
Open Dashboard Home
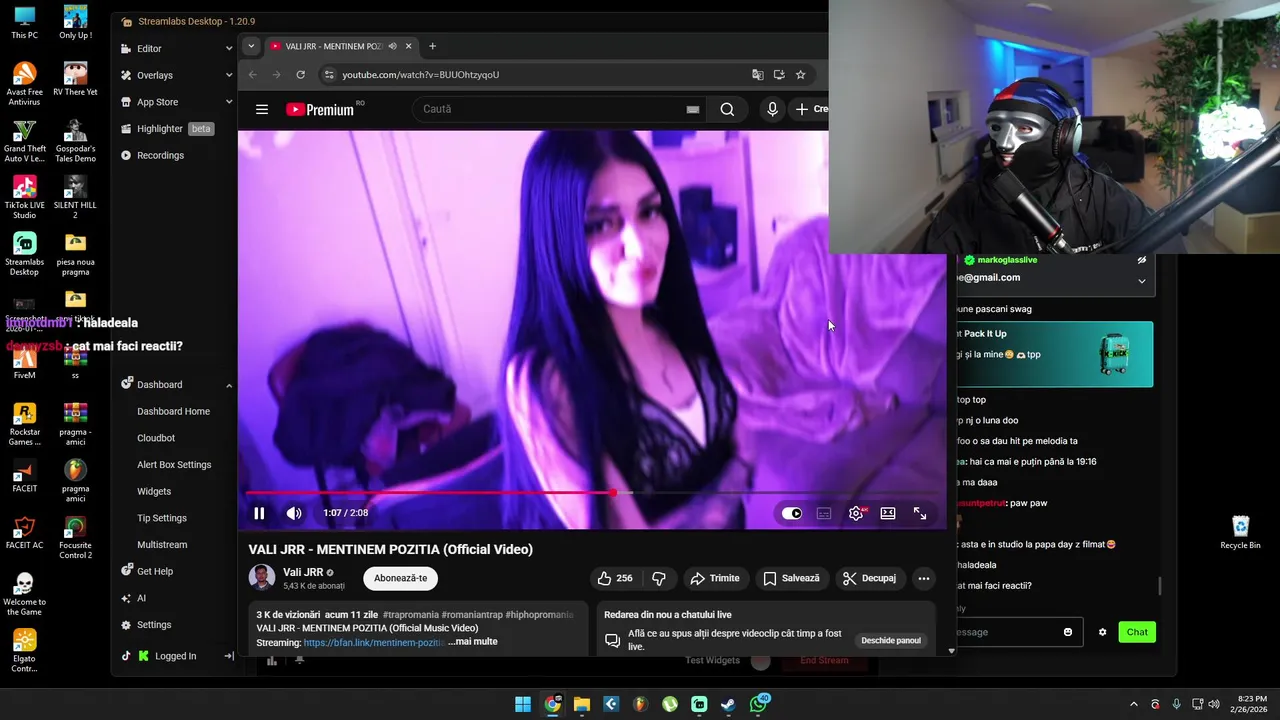coord(173,411)
